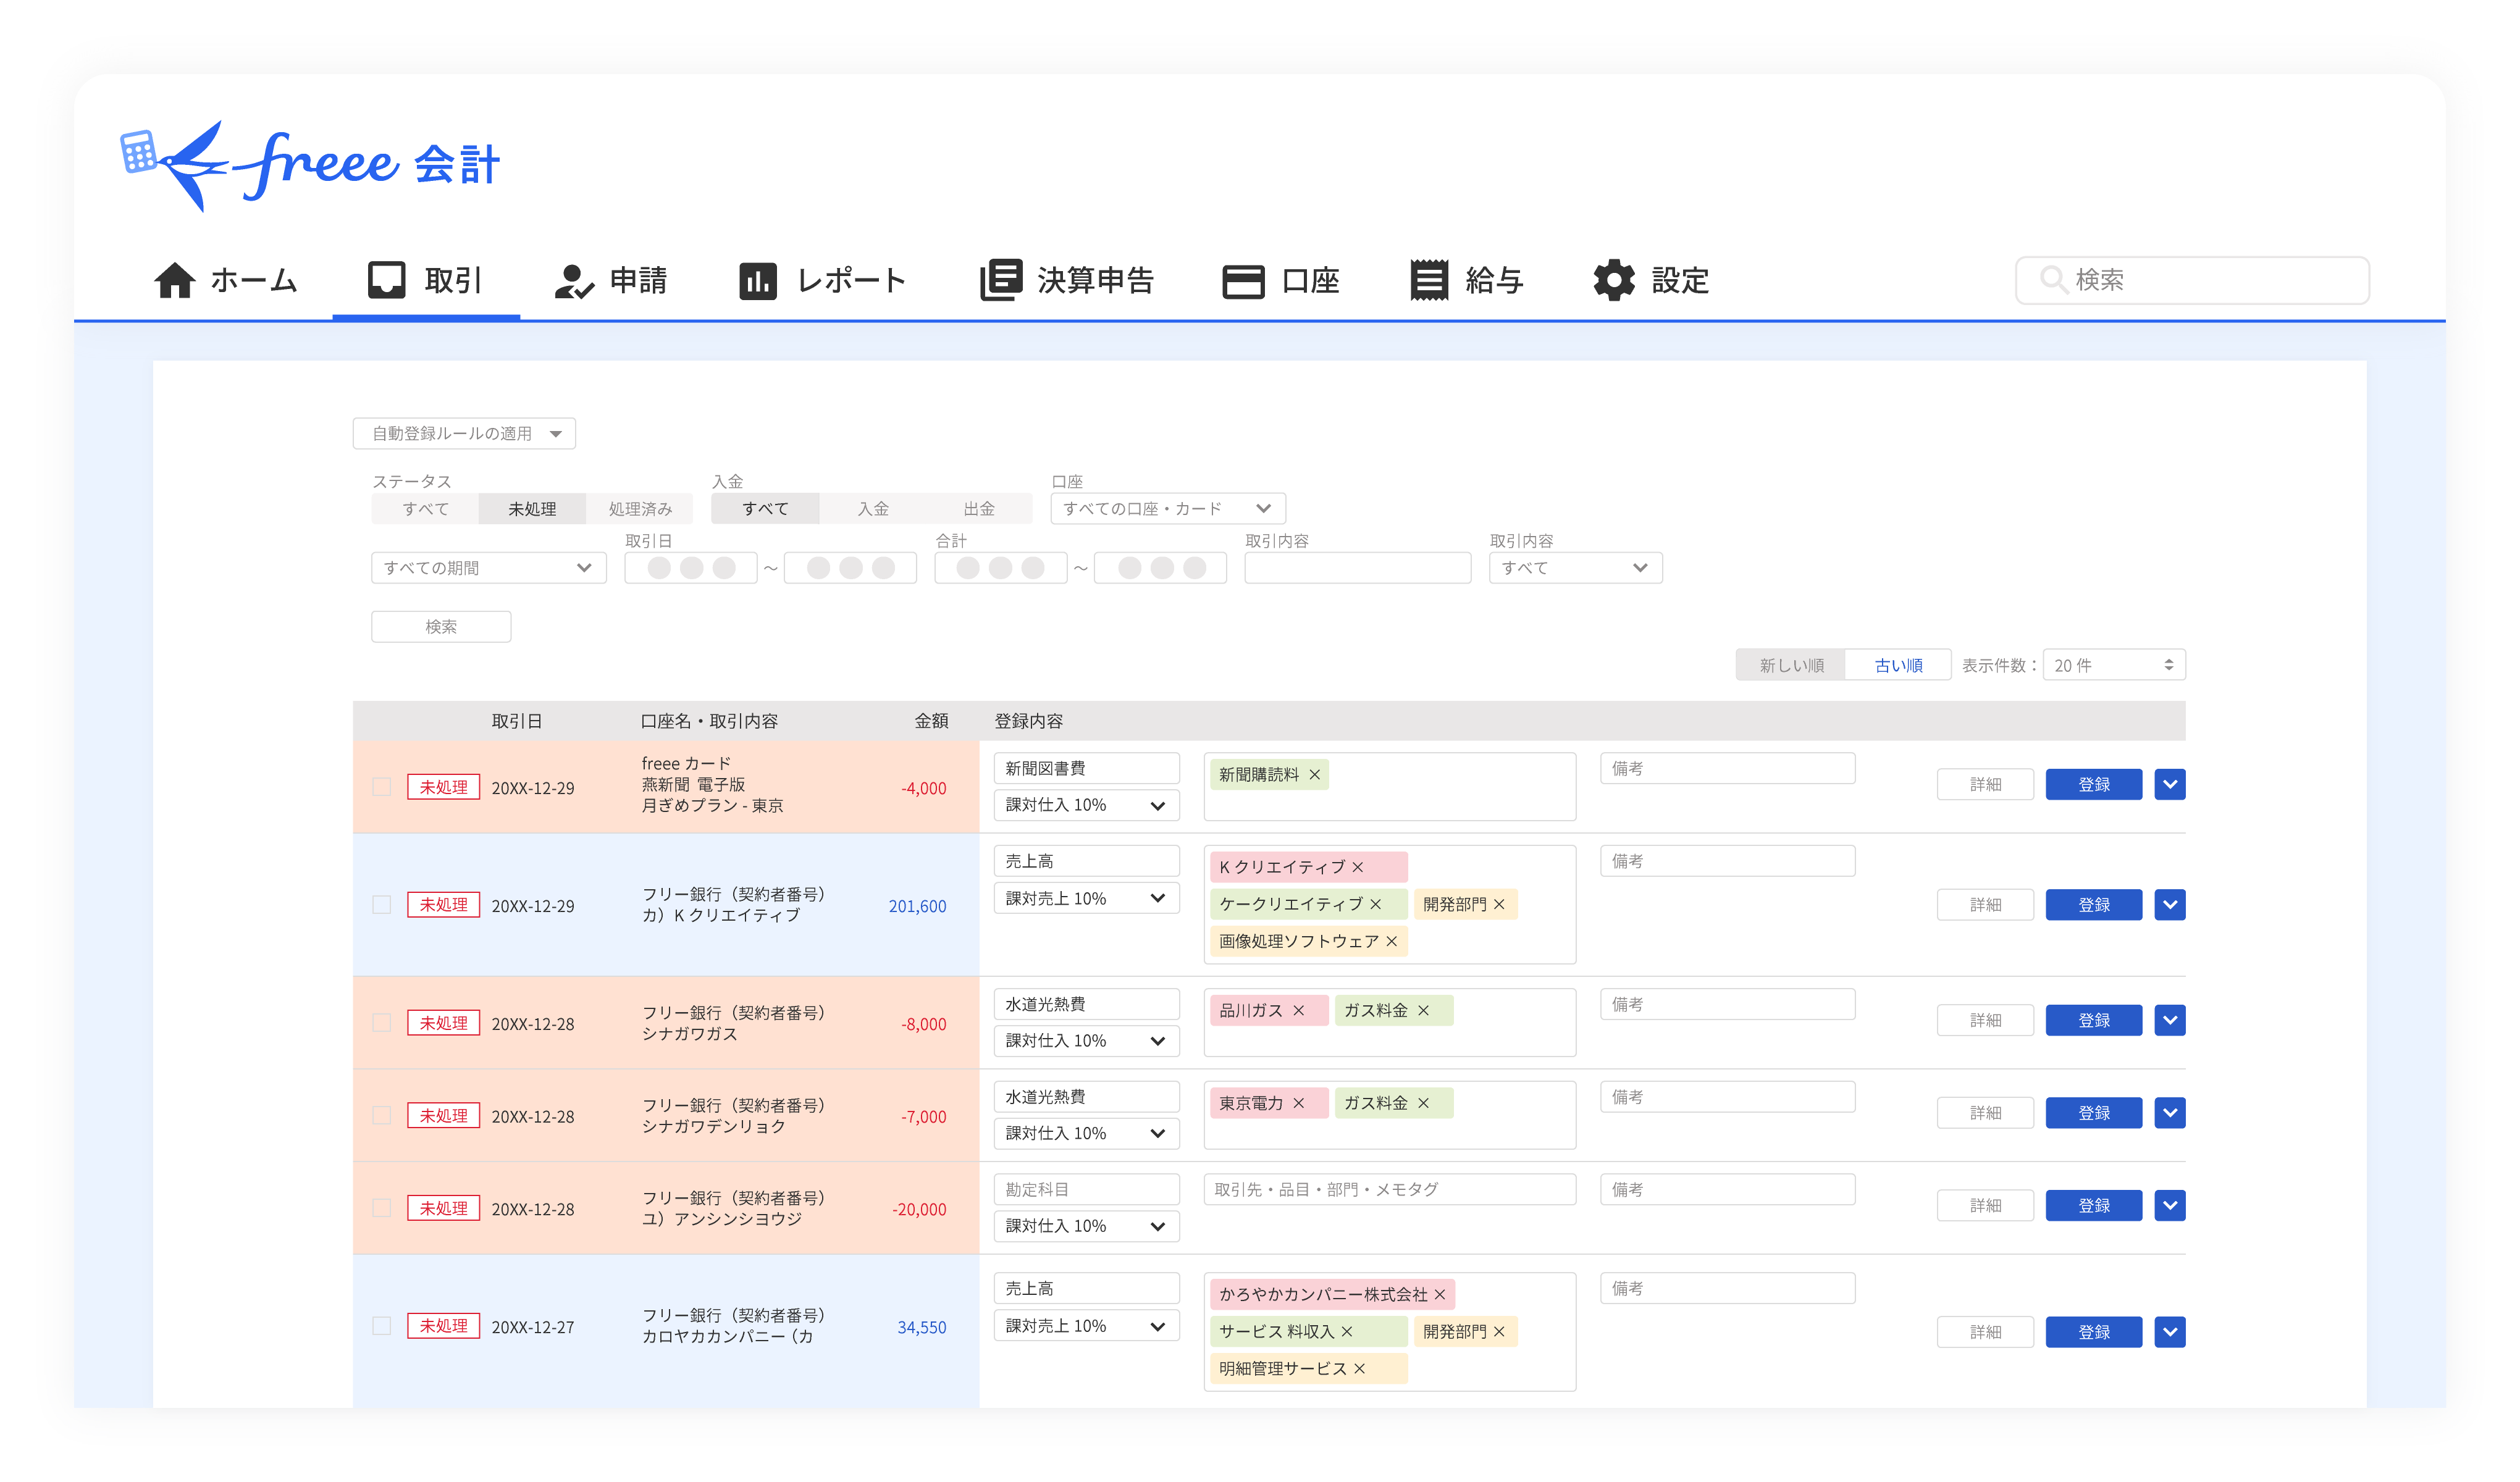
Task: Select the 処理済み status filter
Action: pos(640,509)
